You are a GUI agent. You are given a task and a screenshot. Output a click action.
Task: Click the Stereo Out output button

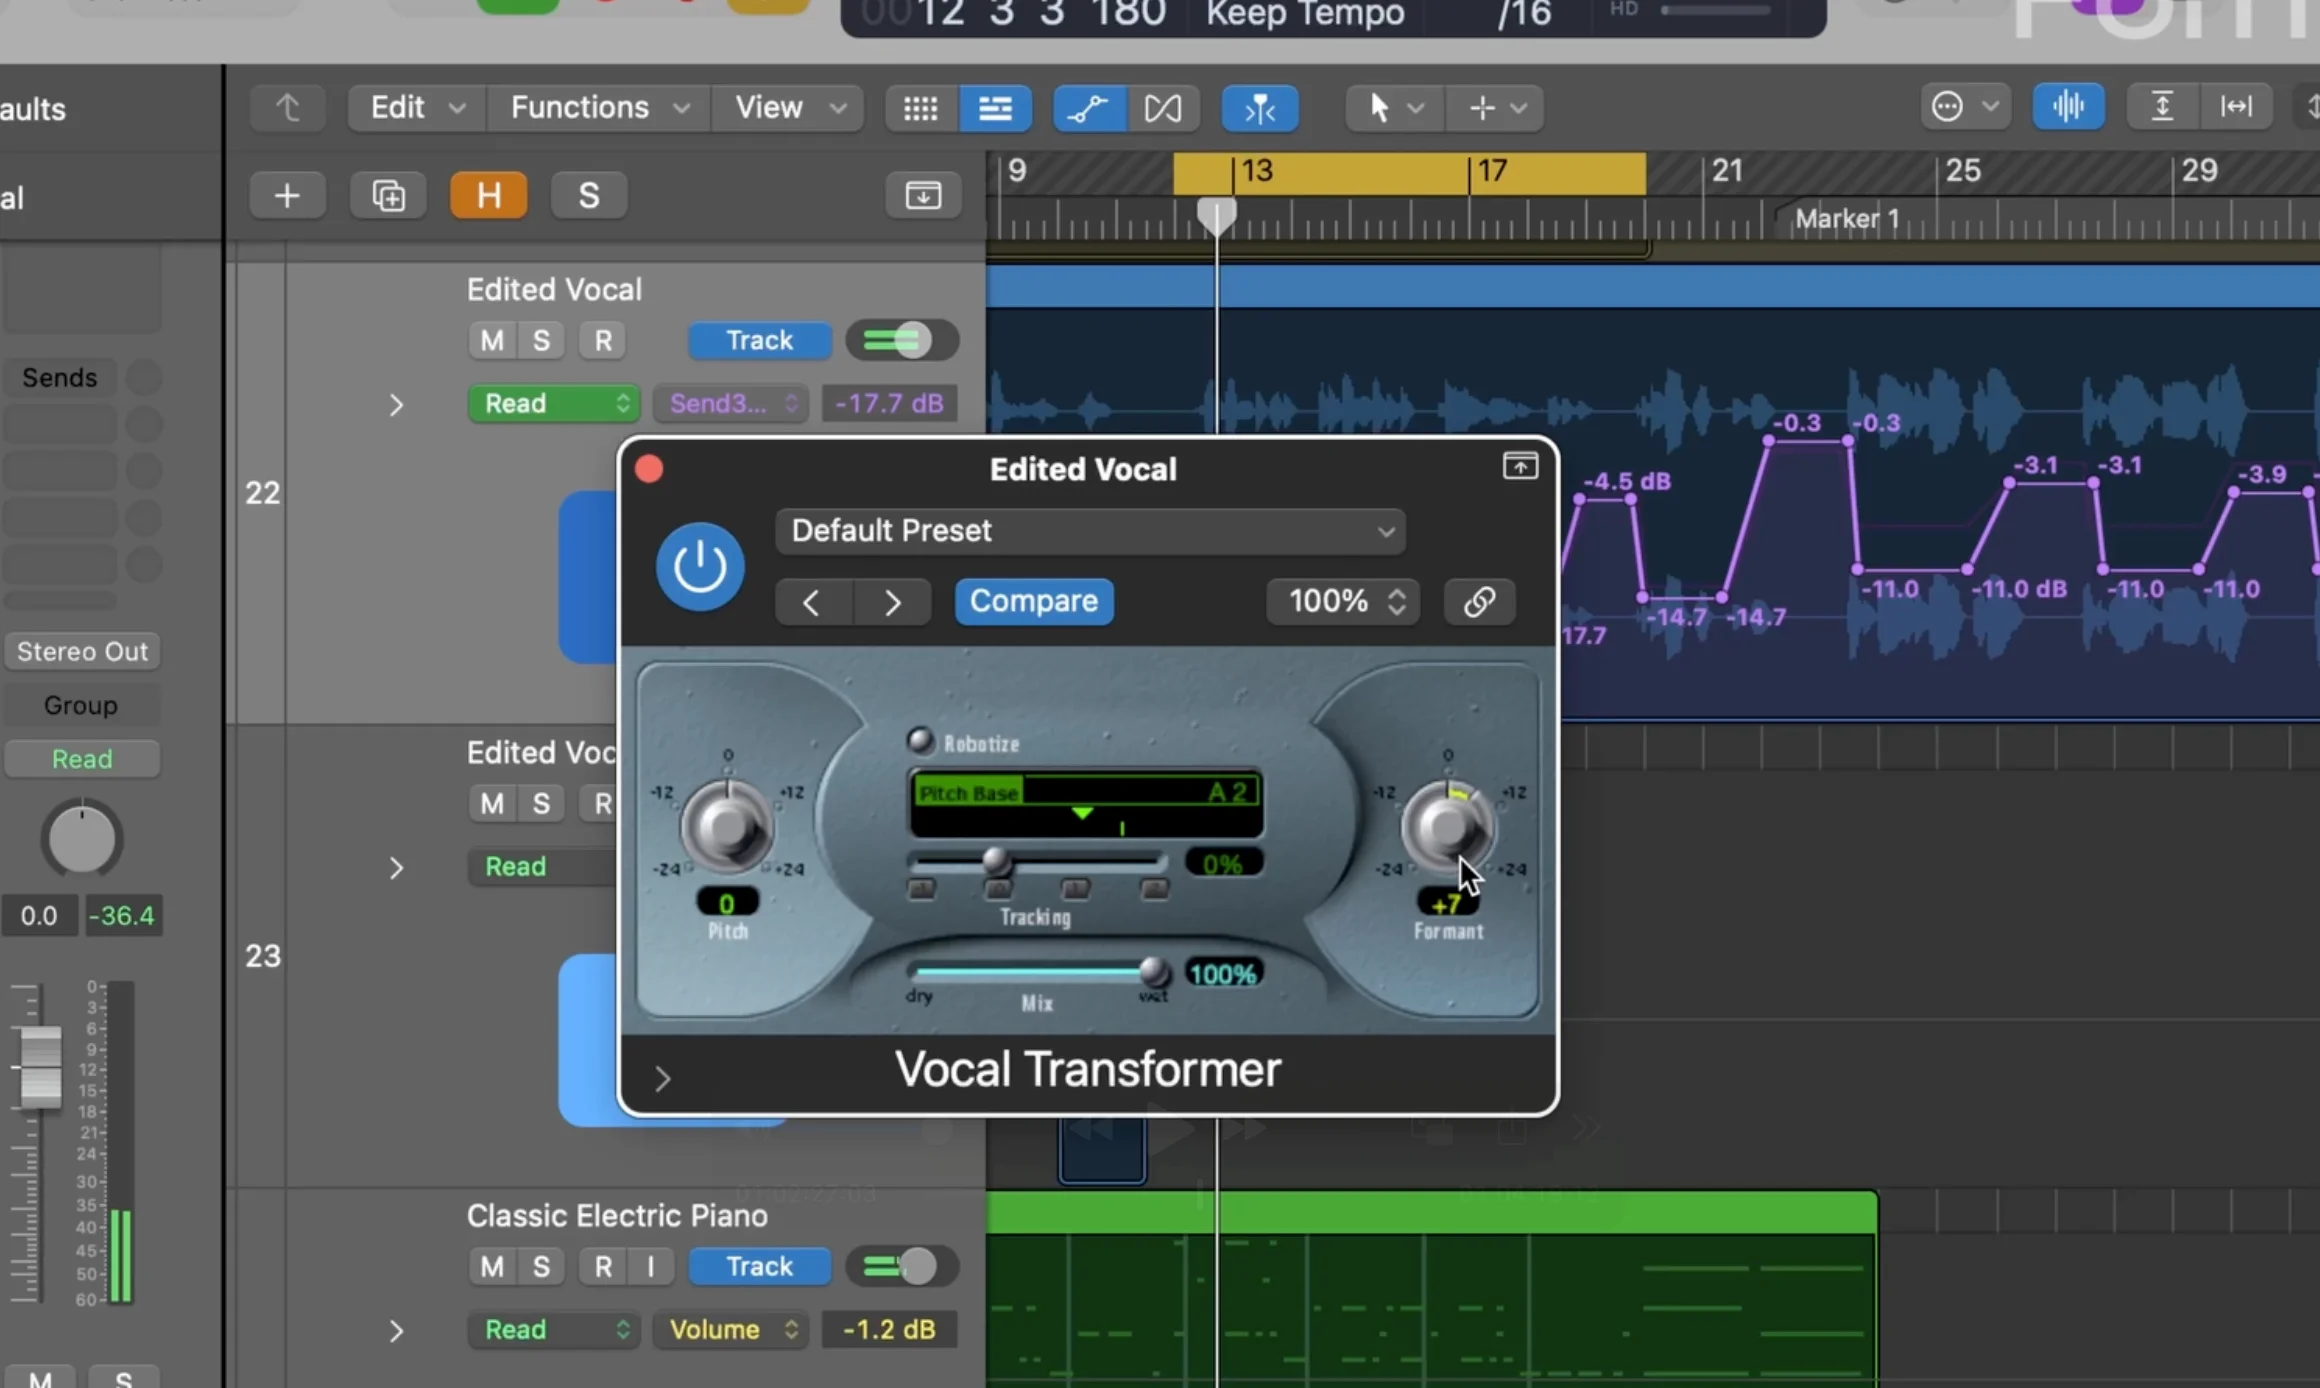coord(82,651)
